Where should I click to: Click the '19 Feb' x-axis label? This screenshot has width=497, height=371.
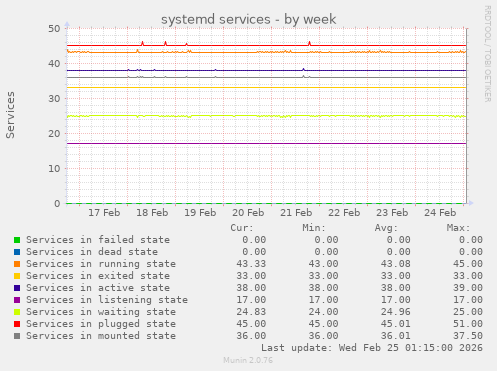(200, 213)
